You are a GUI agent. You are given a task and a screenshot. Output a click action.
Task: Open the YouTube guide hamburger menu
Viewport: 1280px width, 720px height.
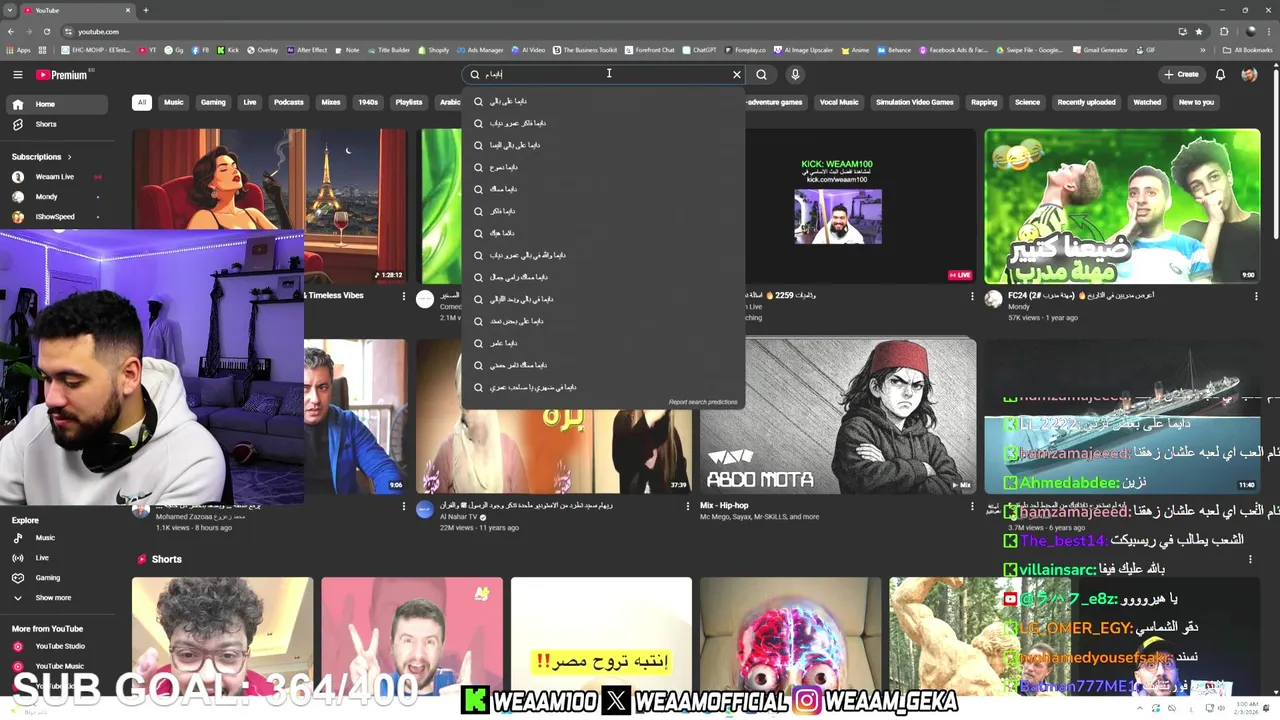point(18,75)
